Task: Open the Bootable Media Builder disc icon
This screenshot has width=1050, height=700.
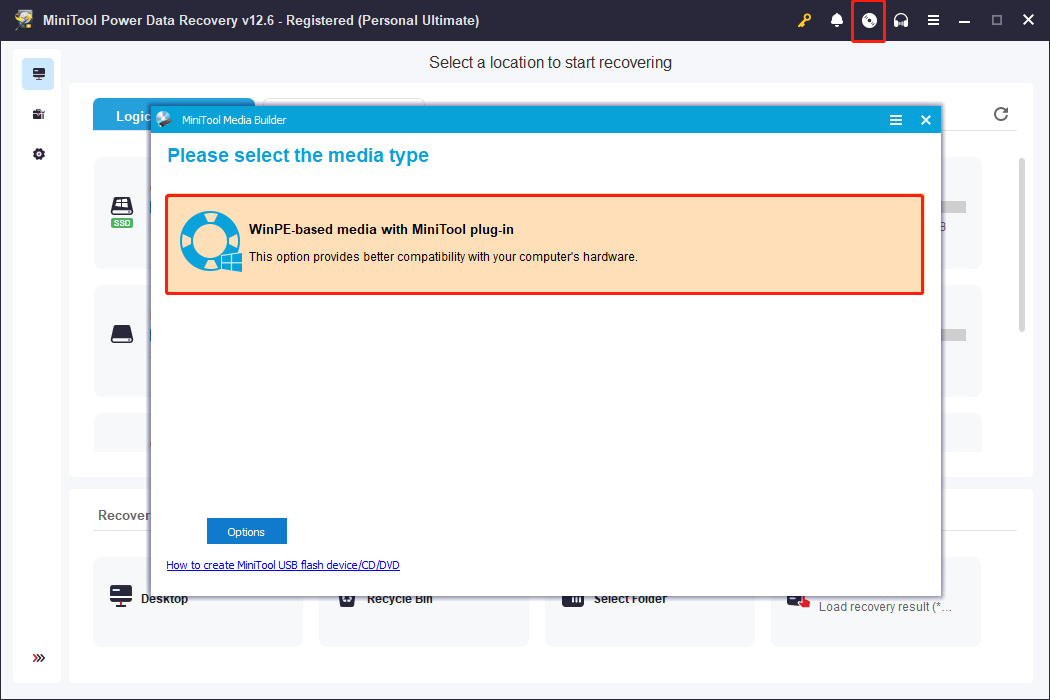Action: [x=868, y=20]
